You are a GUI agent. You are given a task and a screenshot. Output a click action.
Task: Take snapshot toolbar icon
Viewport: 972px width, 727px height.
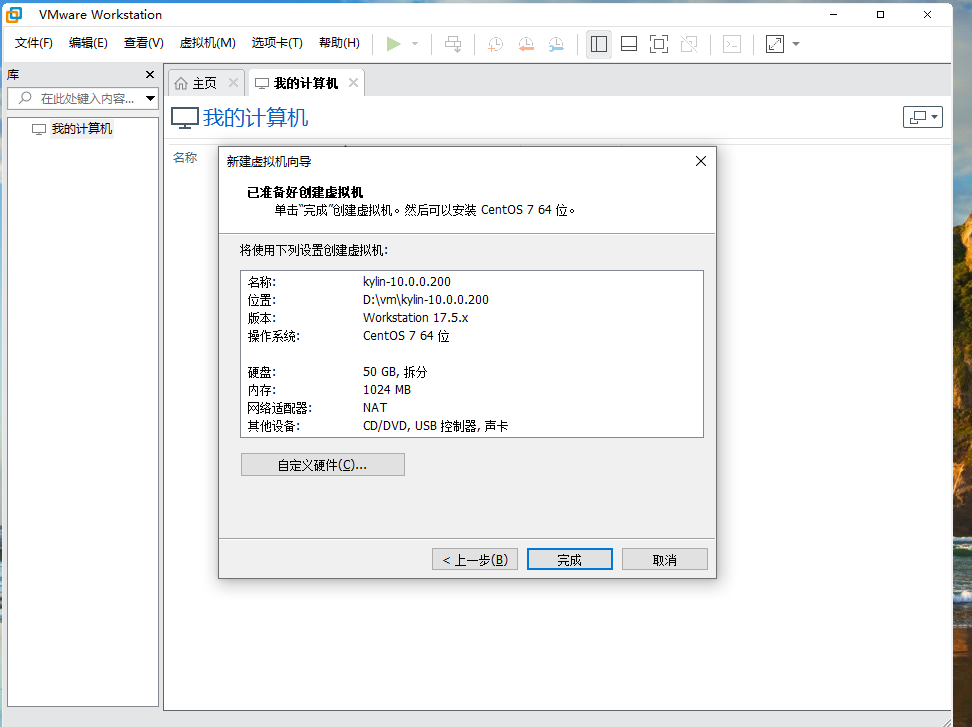point(495,44)
